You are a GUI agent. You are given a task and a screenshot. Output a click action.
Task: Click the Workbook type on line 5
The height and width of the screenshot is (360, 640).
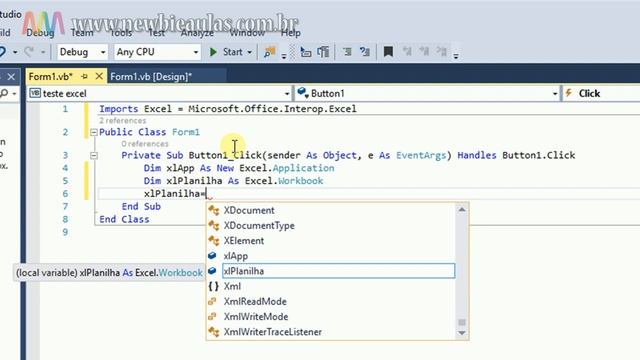tap(300, 181)
